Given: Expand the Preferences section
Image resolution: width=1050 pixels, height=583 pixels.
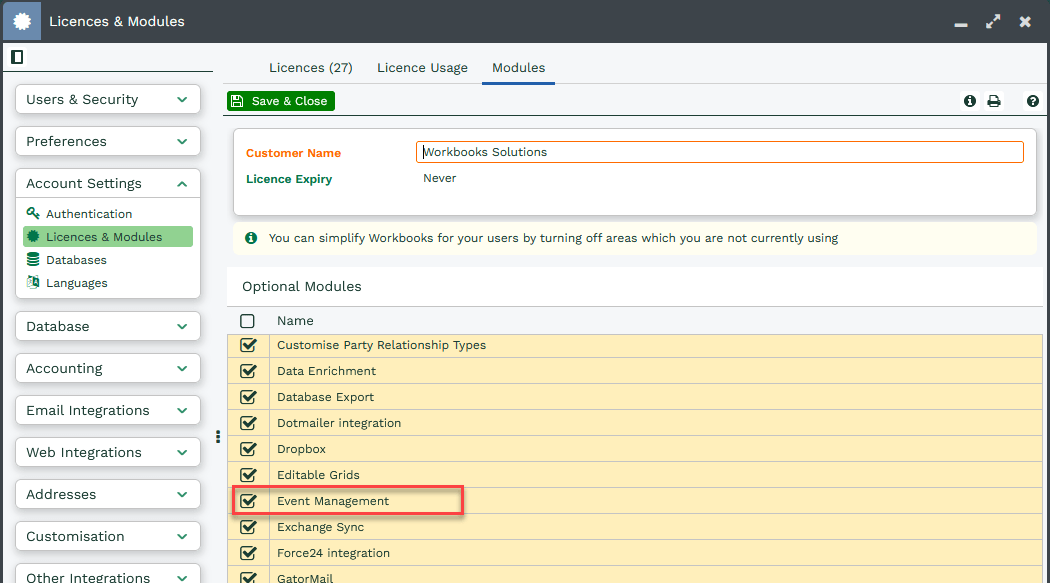Looking at the screenshot, I should 108,141.
